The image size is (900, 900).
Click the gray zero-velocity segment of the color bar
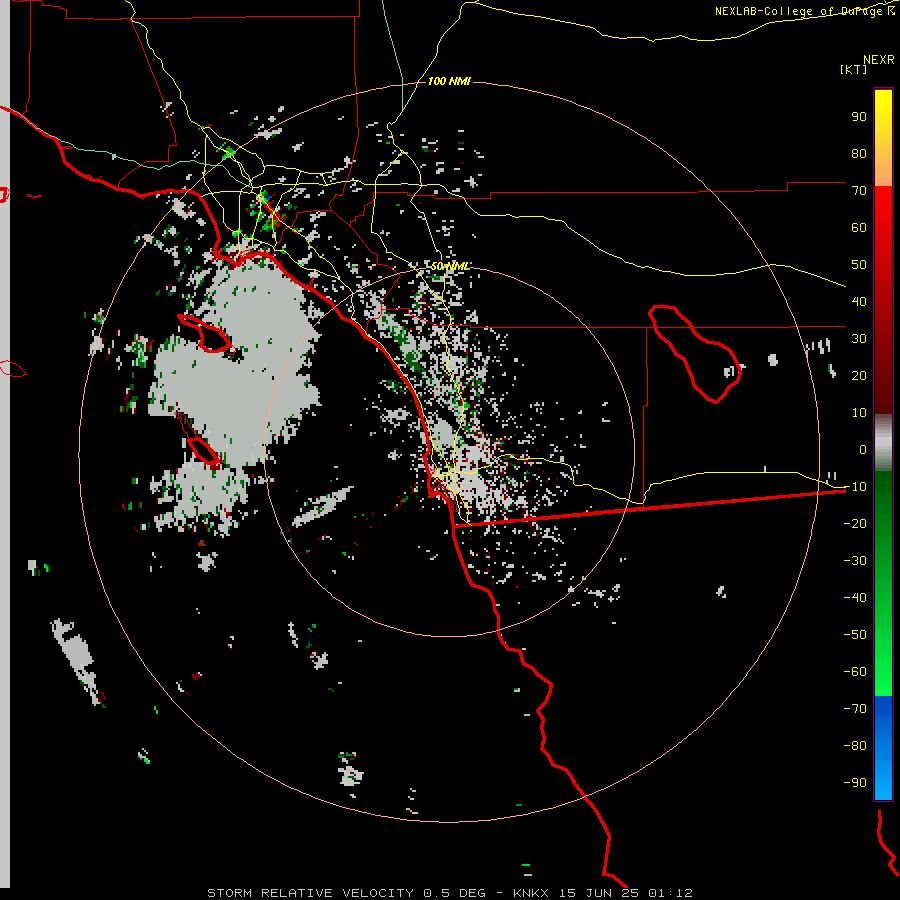pyautogui.click(x=883, y=443)
